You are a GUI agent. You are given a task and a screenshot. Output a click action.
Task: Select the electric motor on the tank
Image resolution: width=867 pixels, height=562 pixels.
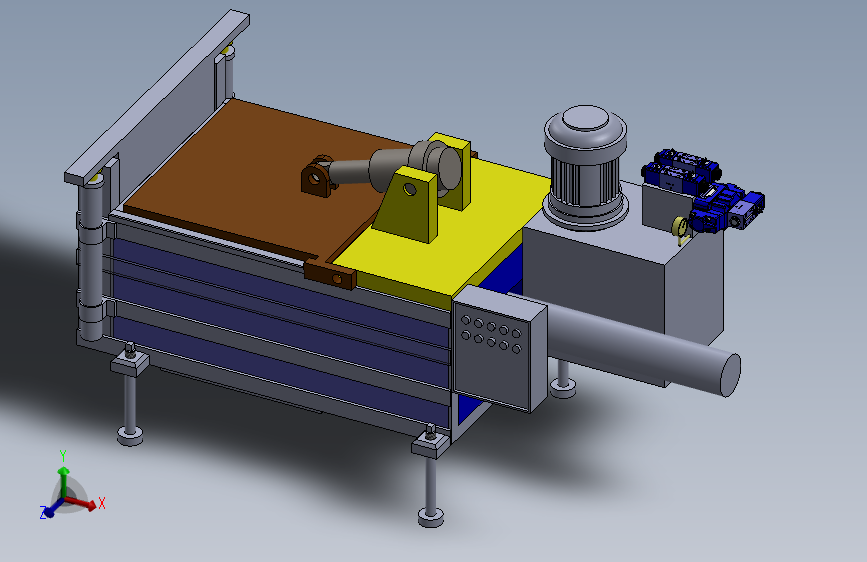point(585,167)
